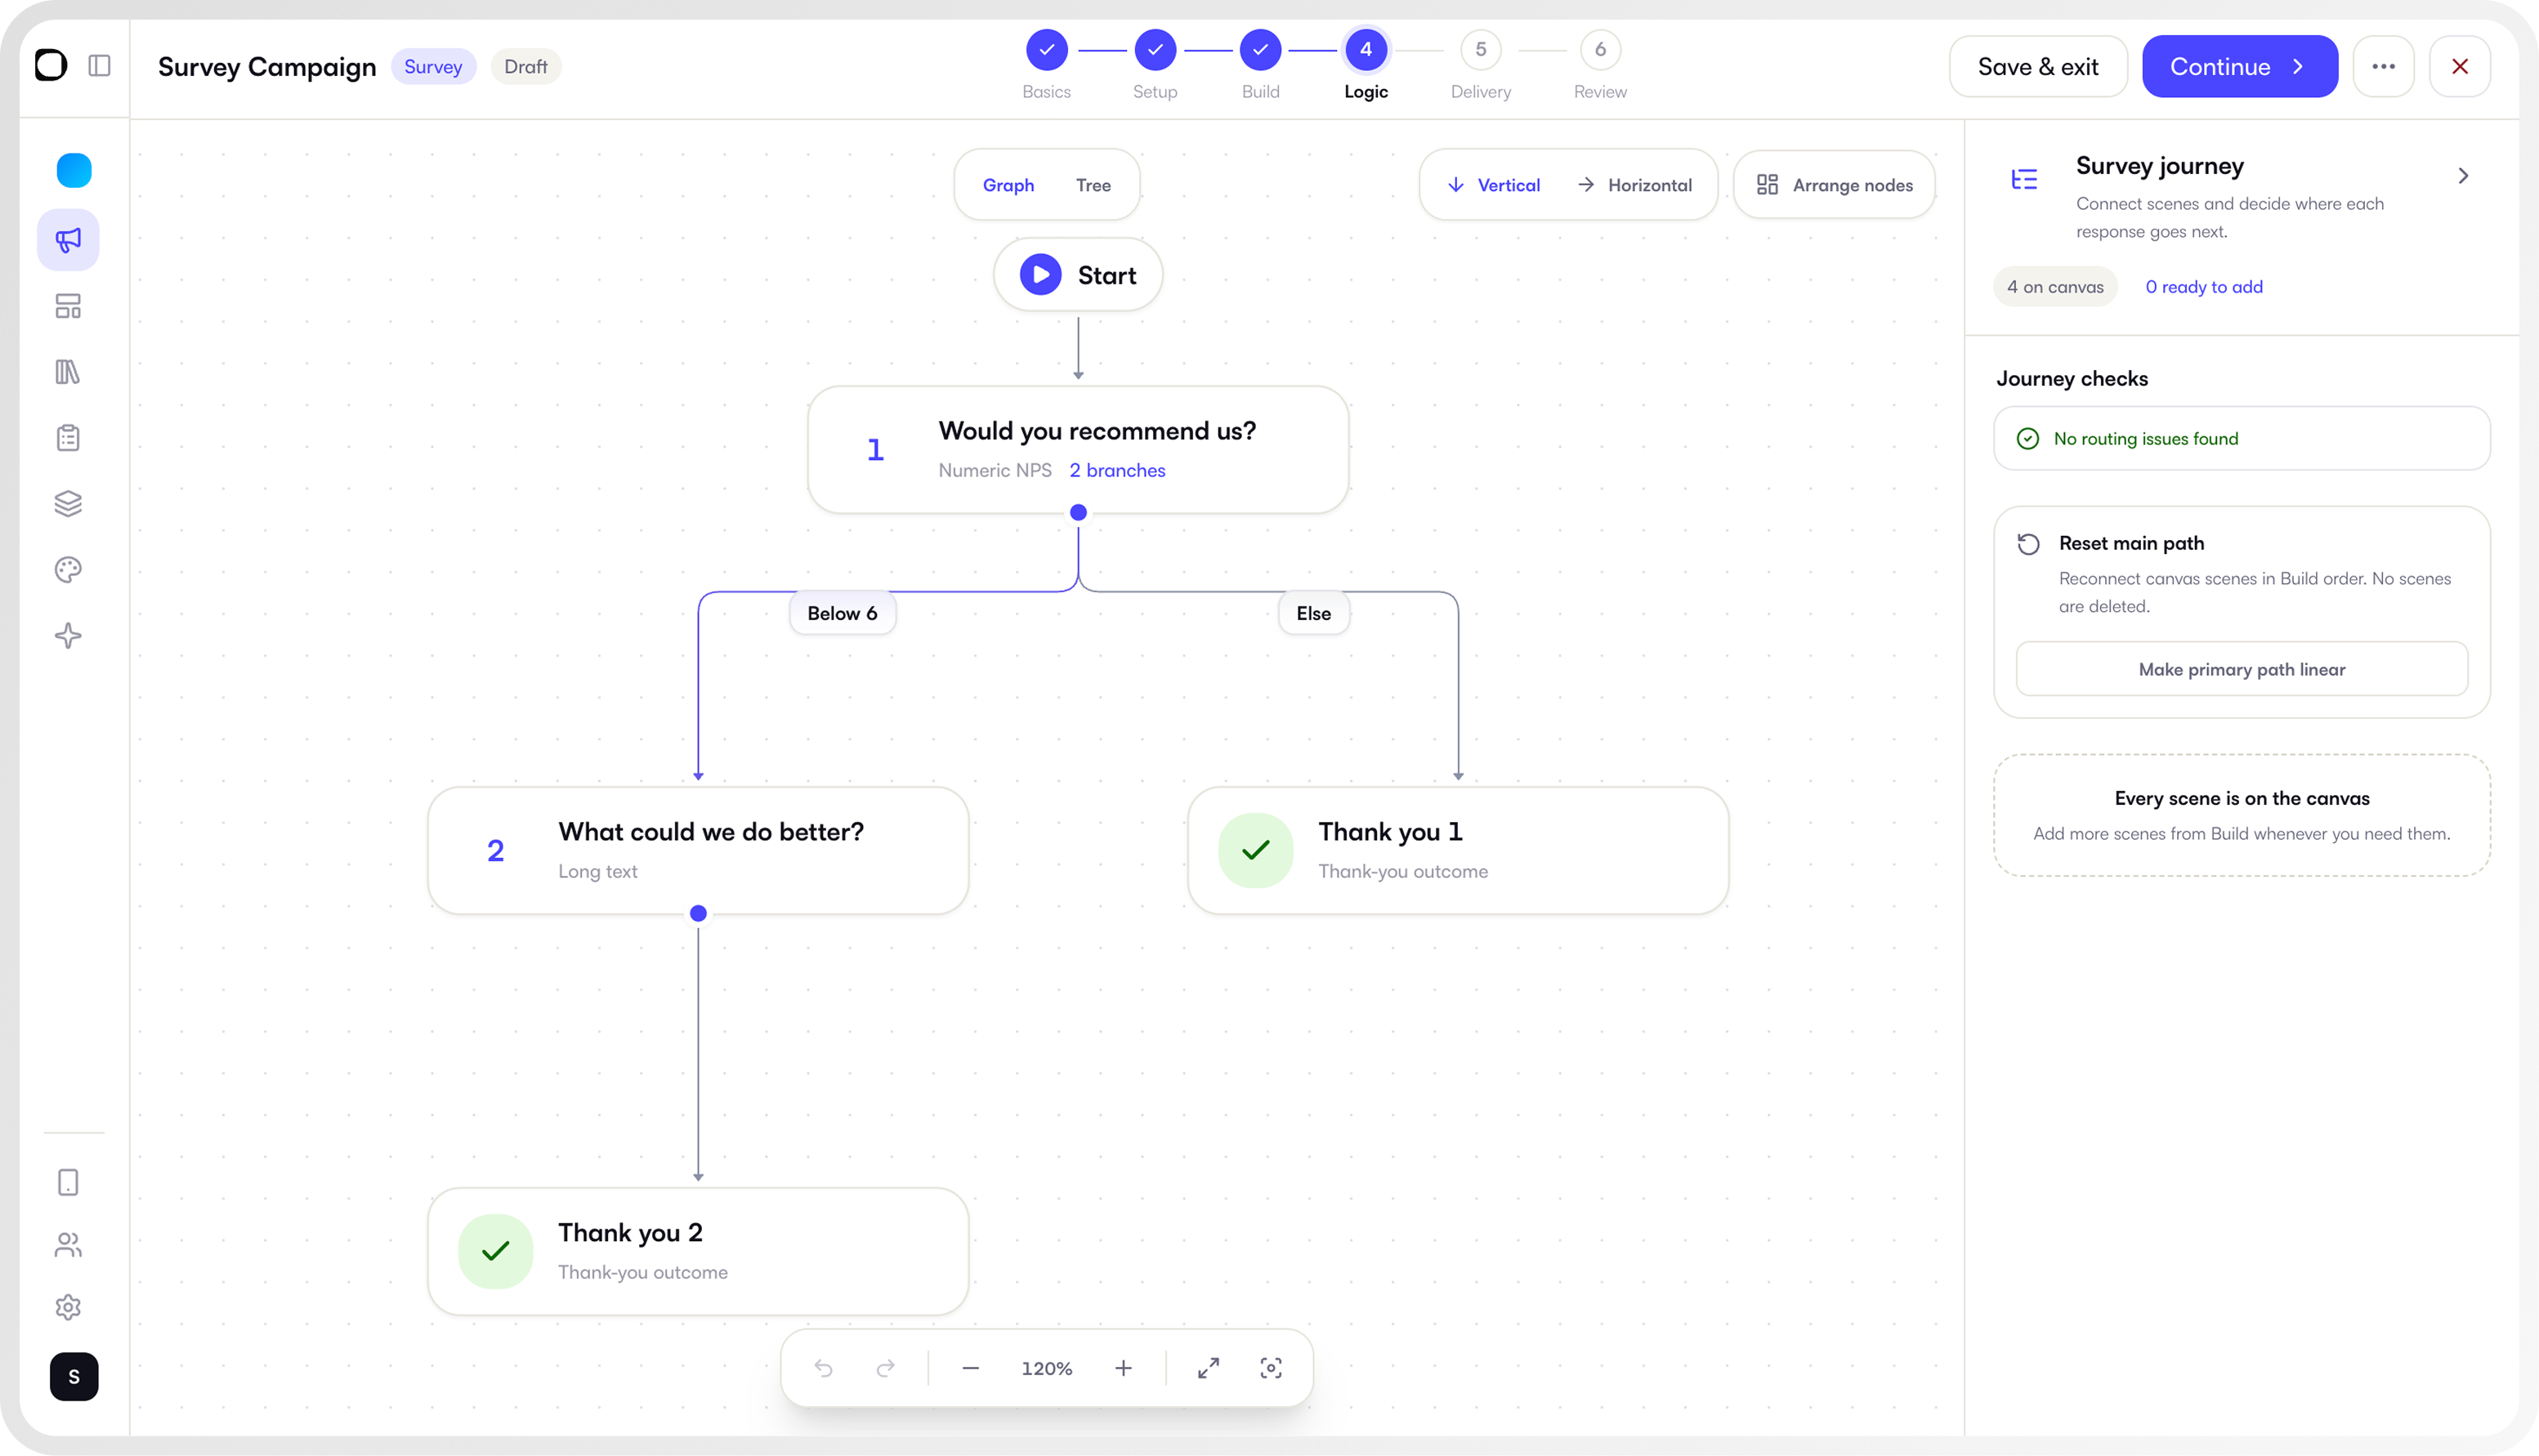2539x1456 pixels.
Task: Click Save & exit button
Action: pos(2038,66)
